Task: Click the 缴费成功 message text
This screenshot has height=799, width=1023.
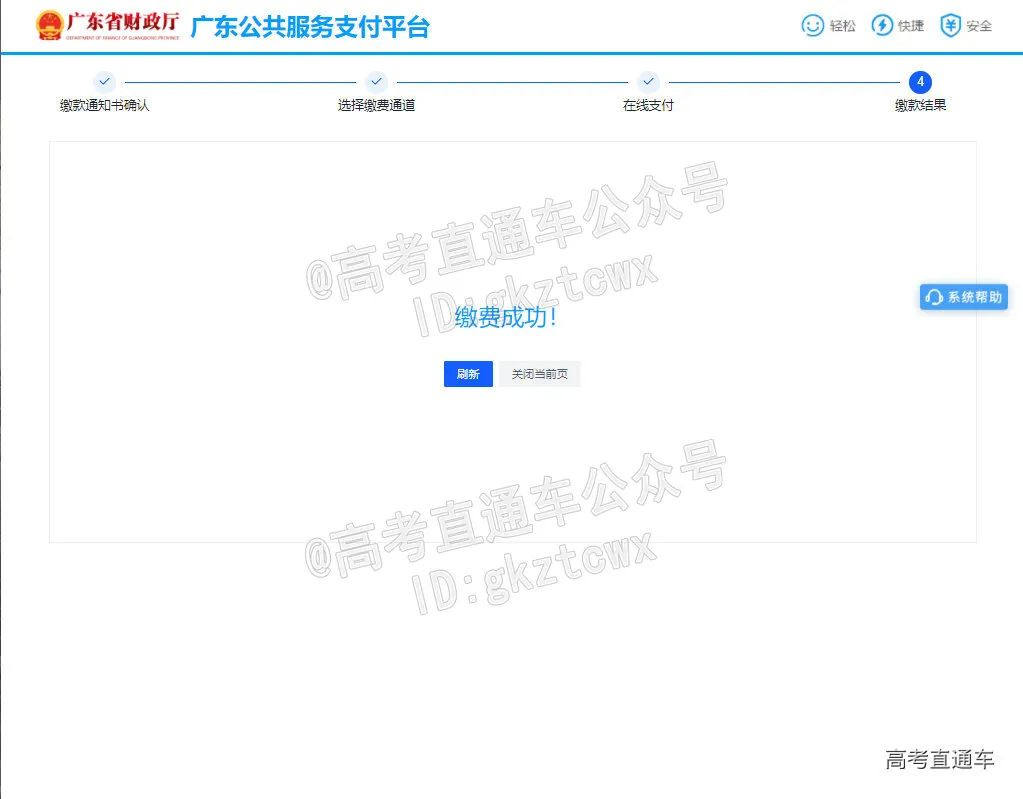Action: (506, 318)
